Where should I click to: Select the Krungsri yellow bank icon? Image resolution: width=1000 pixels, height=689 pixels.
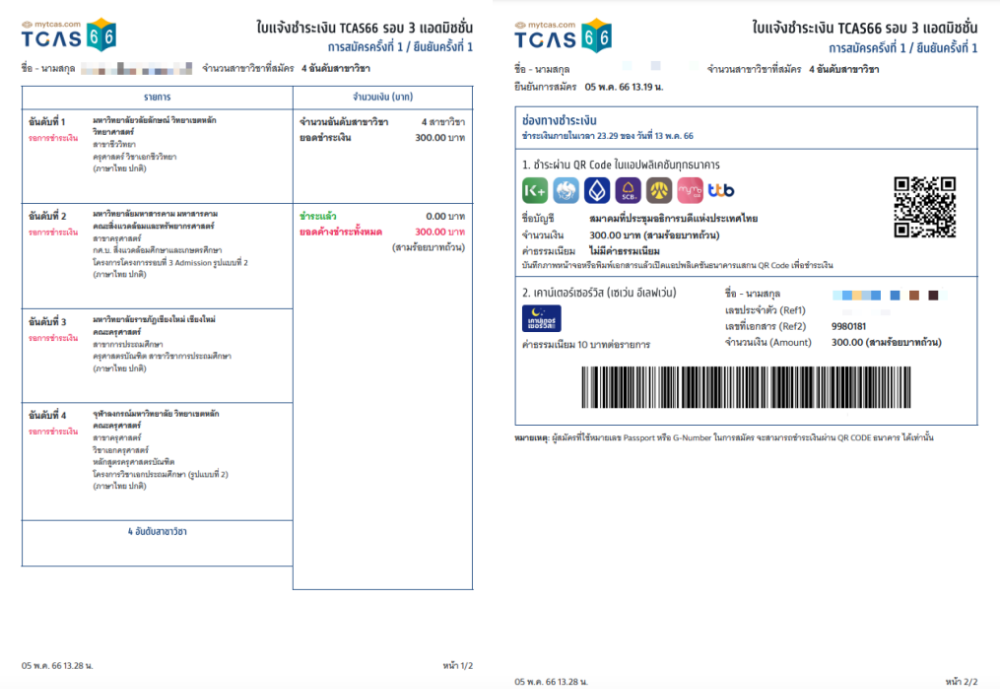coord(658,190)
